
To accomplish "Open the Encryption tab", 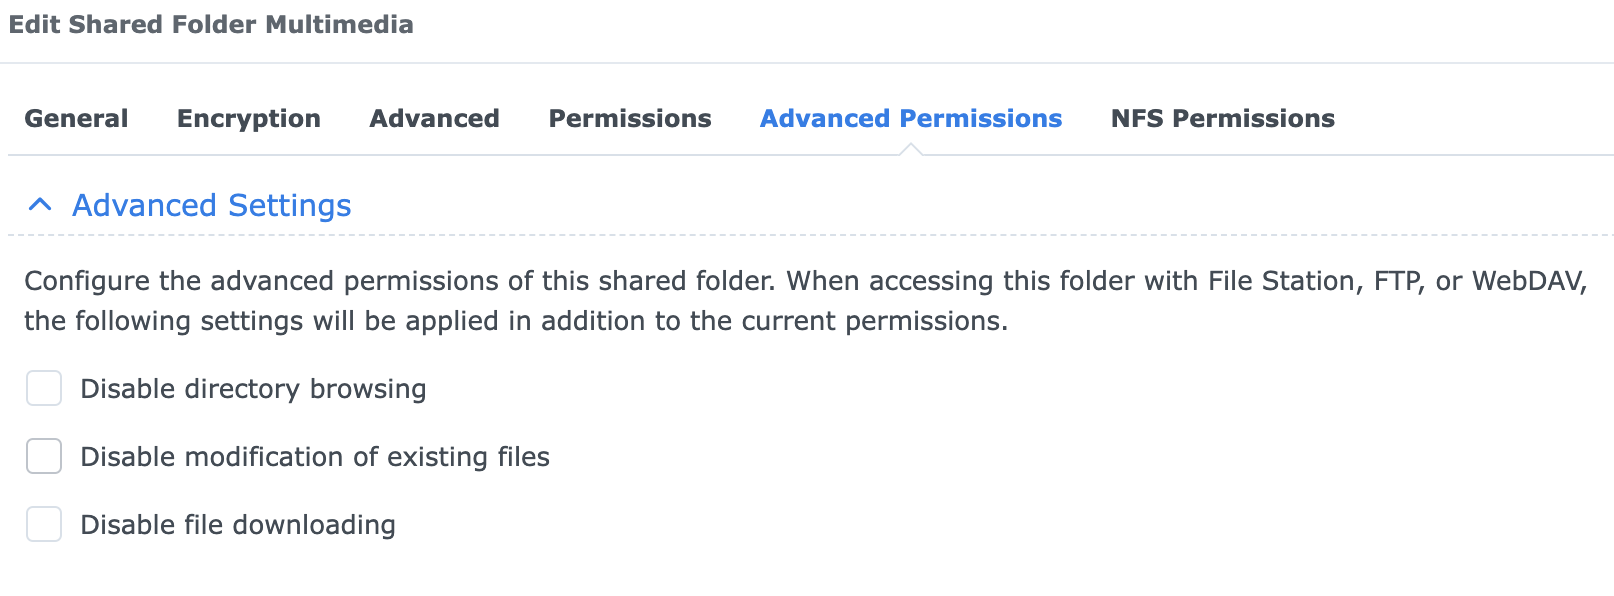I will [249, 118].
